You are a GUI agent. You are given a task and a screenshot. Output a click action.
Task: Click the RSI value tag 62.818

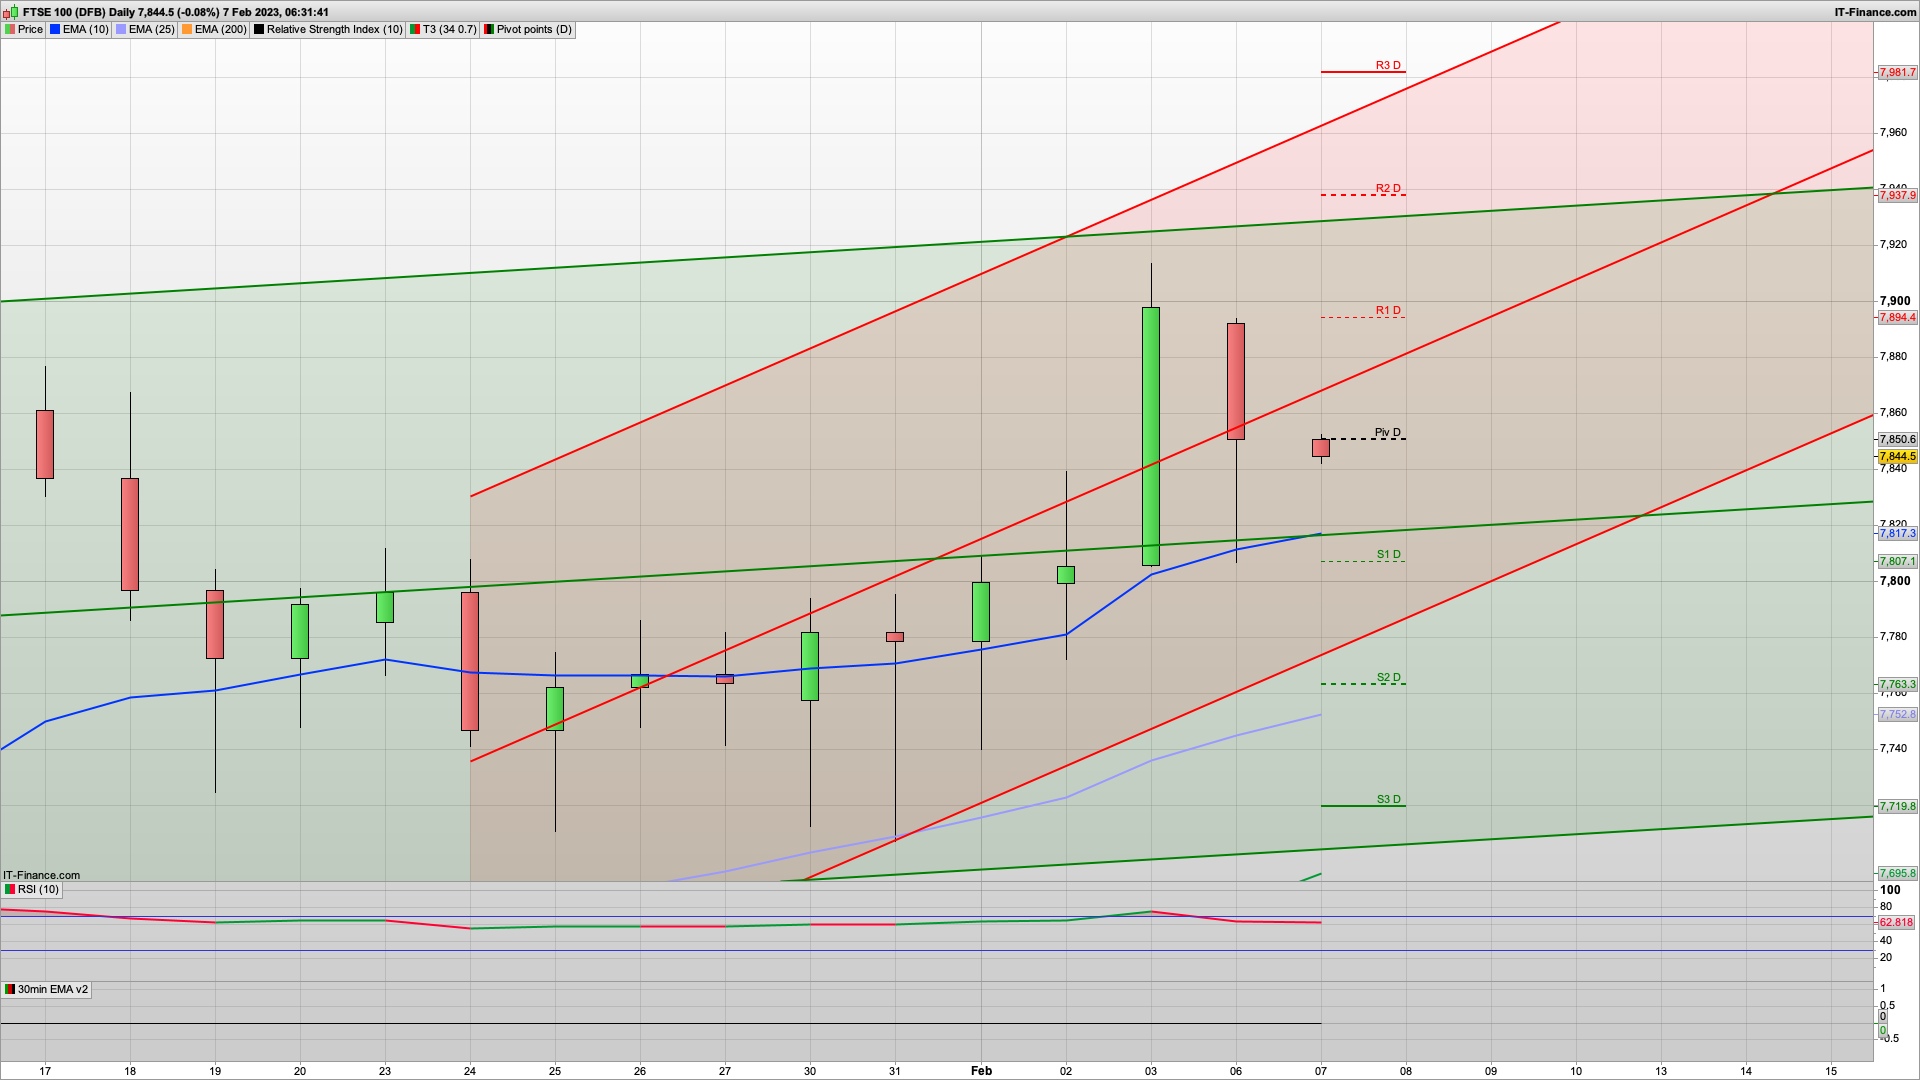(x=1896, y=922)
